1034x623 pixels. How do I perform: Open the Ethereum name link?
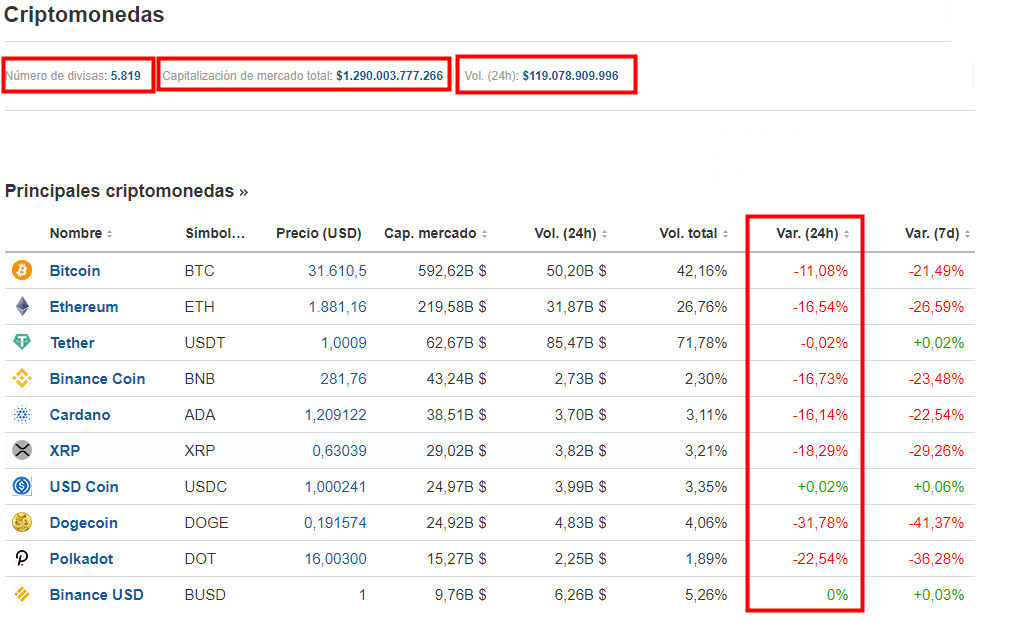[x=84, y=307]
